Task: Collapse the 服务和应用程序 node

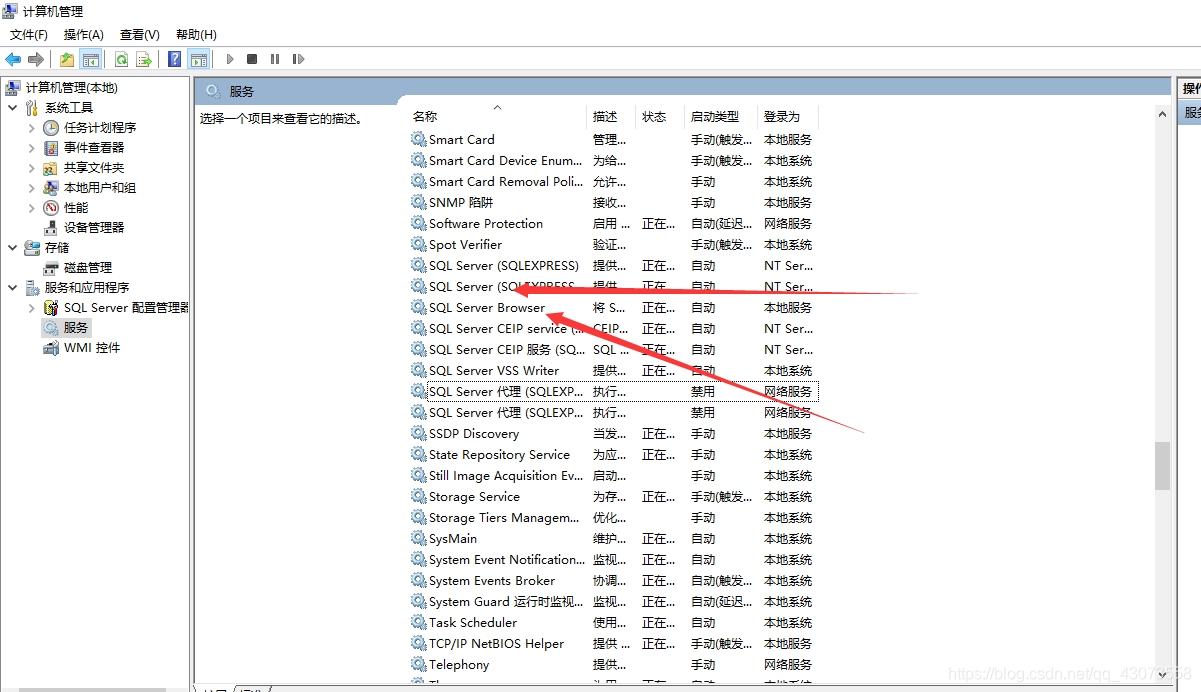Action: [x=12, y=287]
